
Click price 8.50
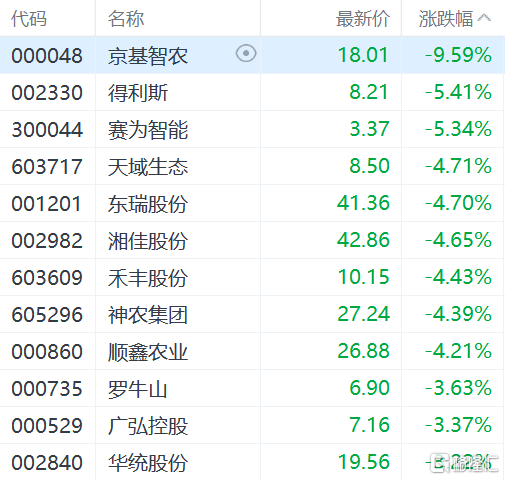point(369,166)
